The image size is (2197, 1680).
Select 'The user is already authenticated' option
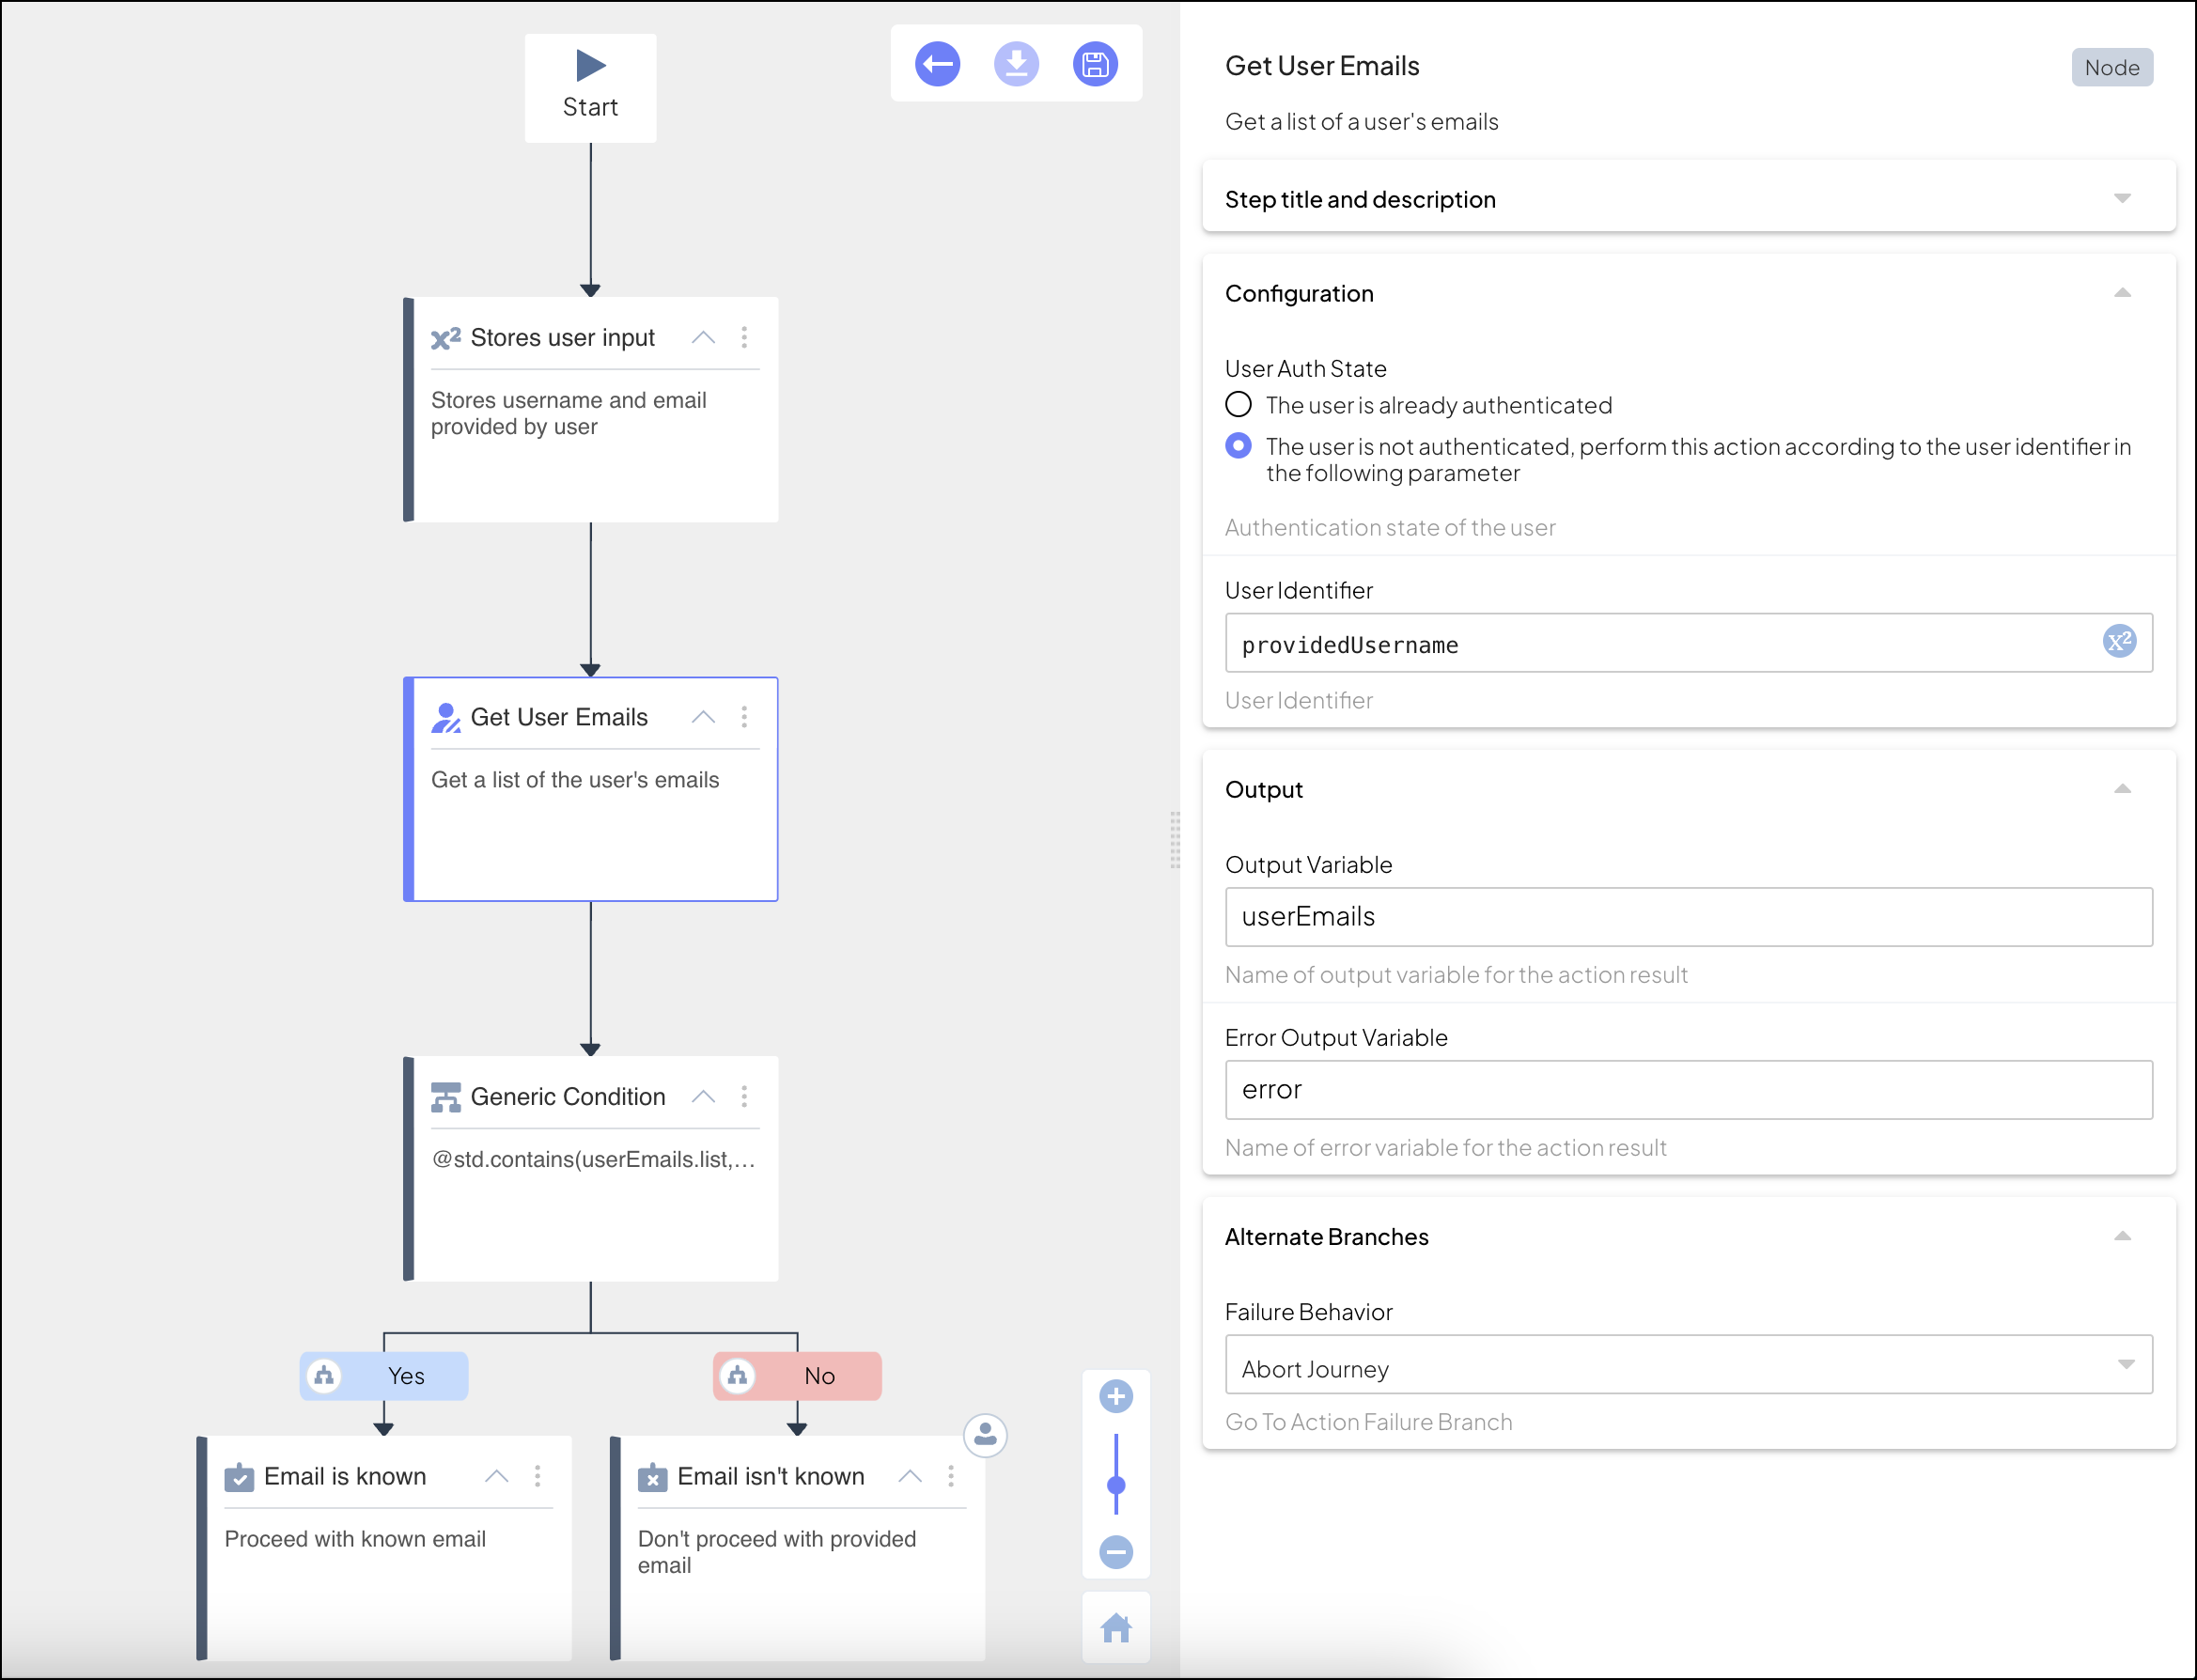pos(1238,405)
